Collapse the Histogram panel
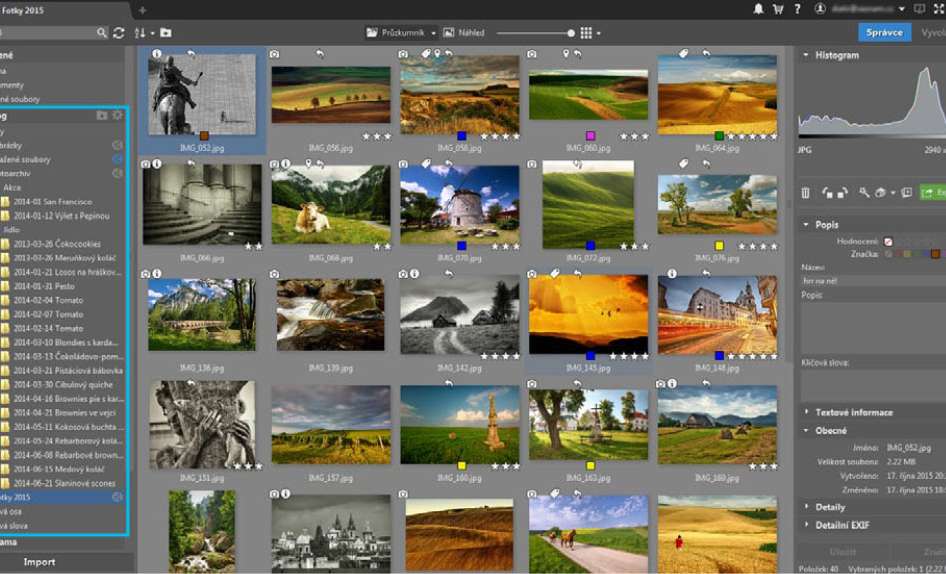This screenshot has width=946, height=574. [x=806, y=56]
